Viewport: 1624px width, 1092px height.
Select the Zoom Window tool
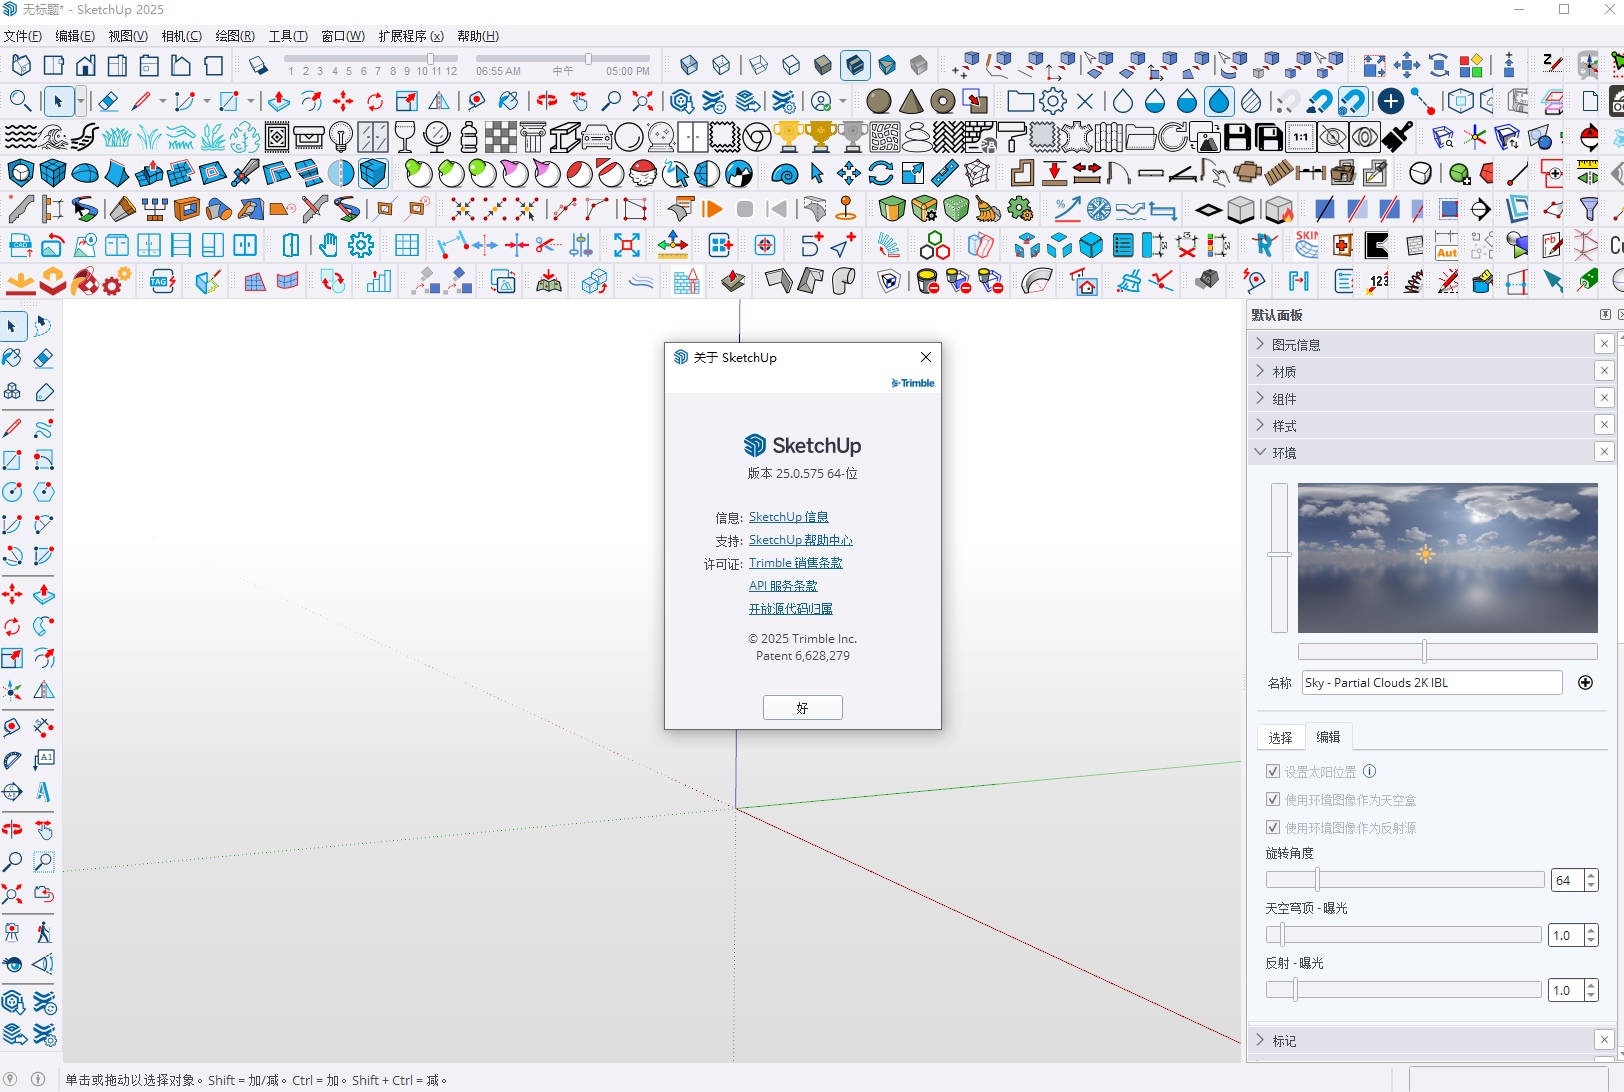point(43,862)
